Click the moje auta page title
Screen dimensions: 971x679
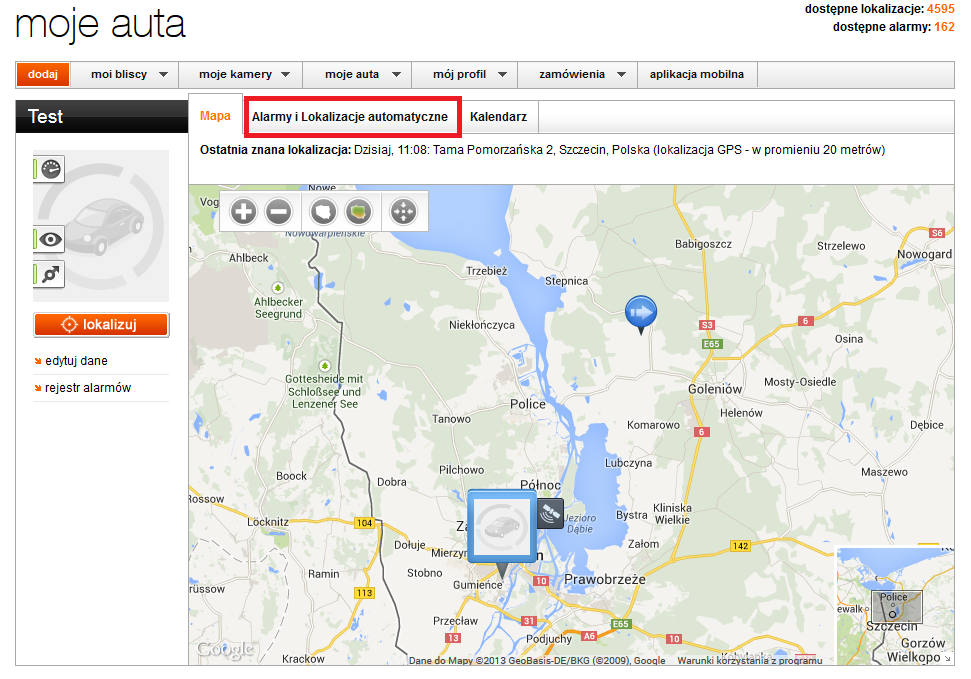click(100, 25)
